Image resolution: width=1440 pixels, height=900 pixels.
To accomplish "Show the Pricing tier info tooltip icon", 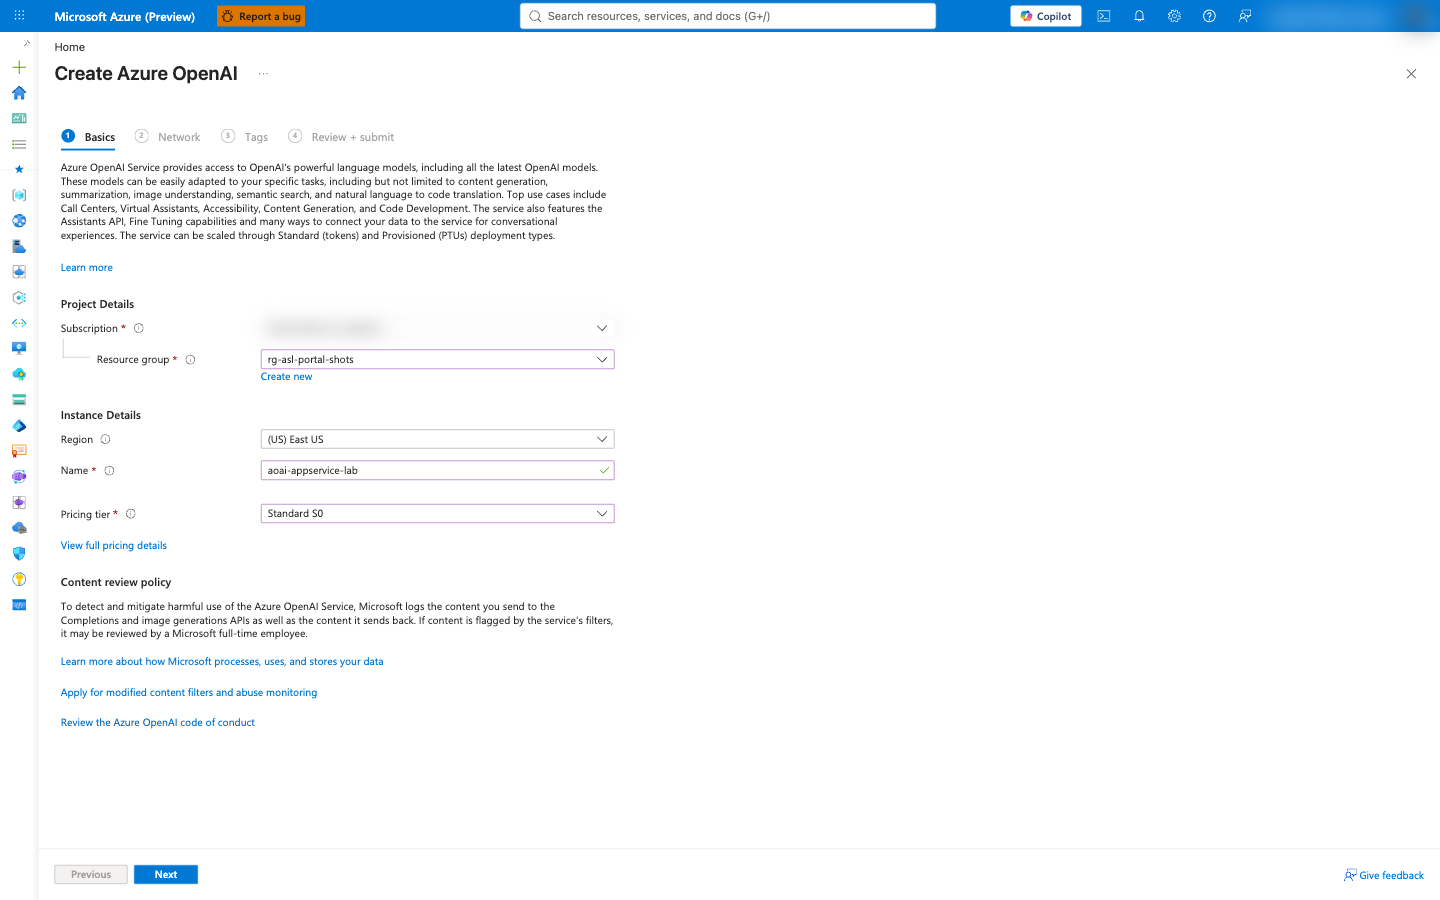I will (130, 514).
